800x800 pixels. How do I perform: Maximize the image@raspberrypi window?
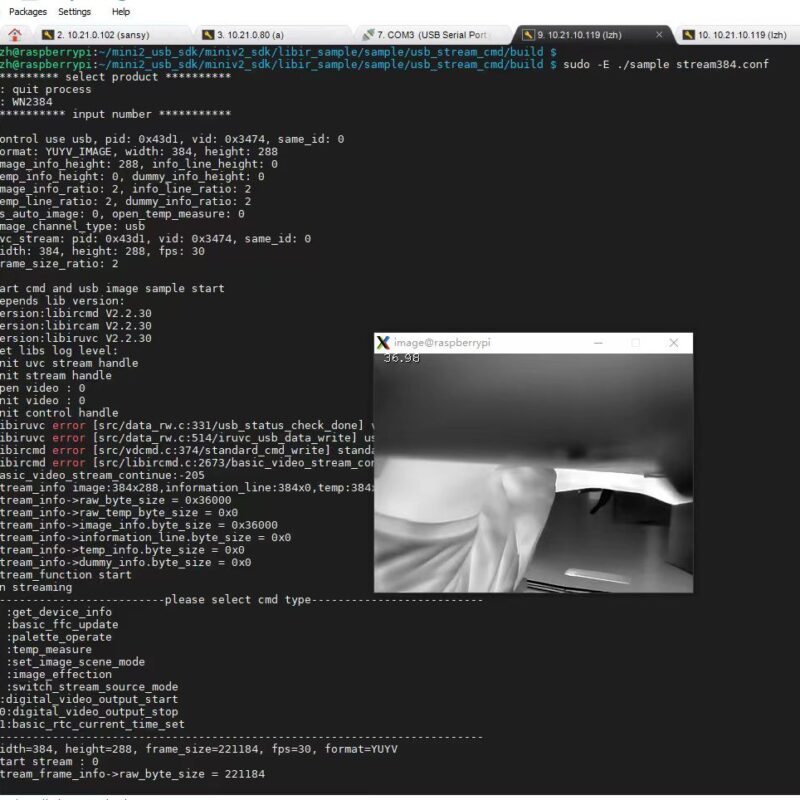pos(635,343)
